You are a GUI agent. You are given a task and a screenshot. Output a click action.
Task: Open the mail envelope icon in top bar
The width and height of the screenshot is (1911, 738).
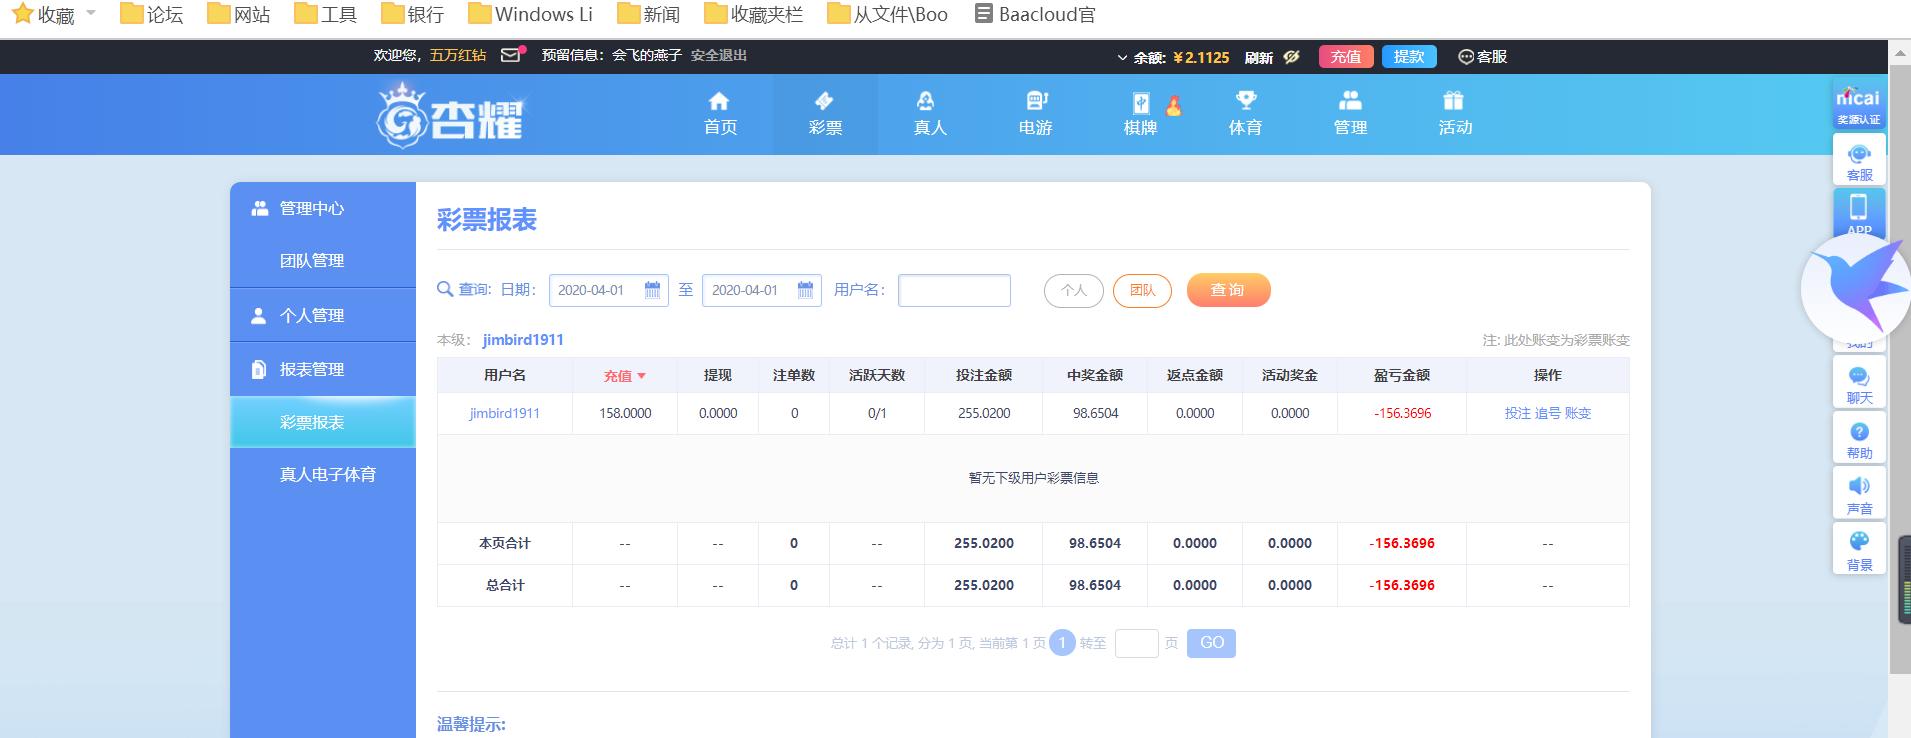(511, 55)
